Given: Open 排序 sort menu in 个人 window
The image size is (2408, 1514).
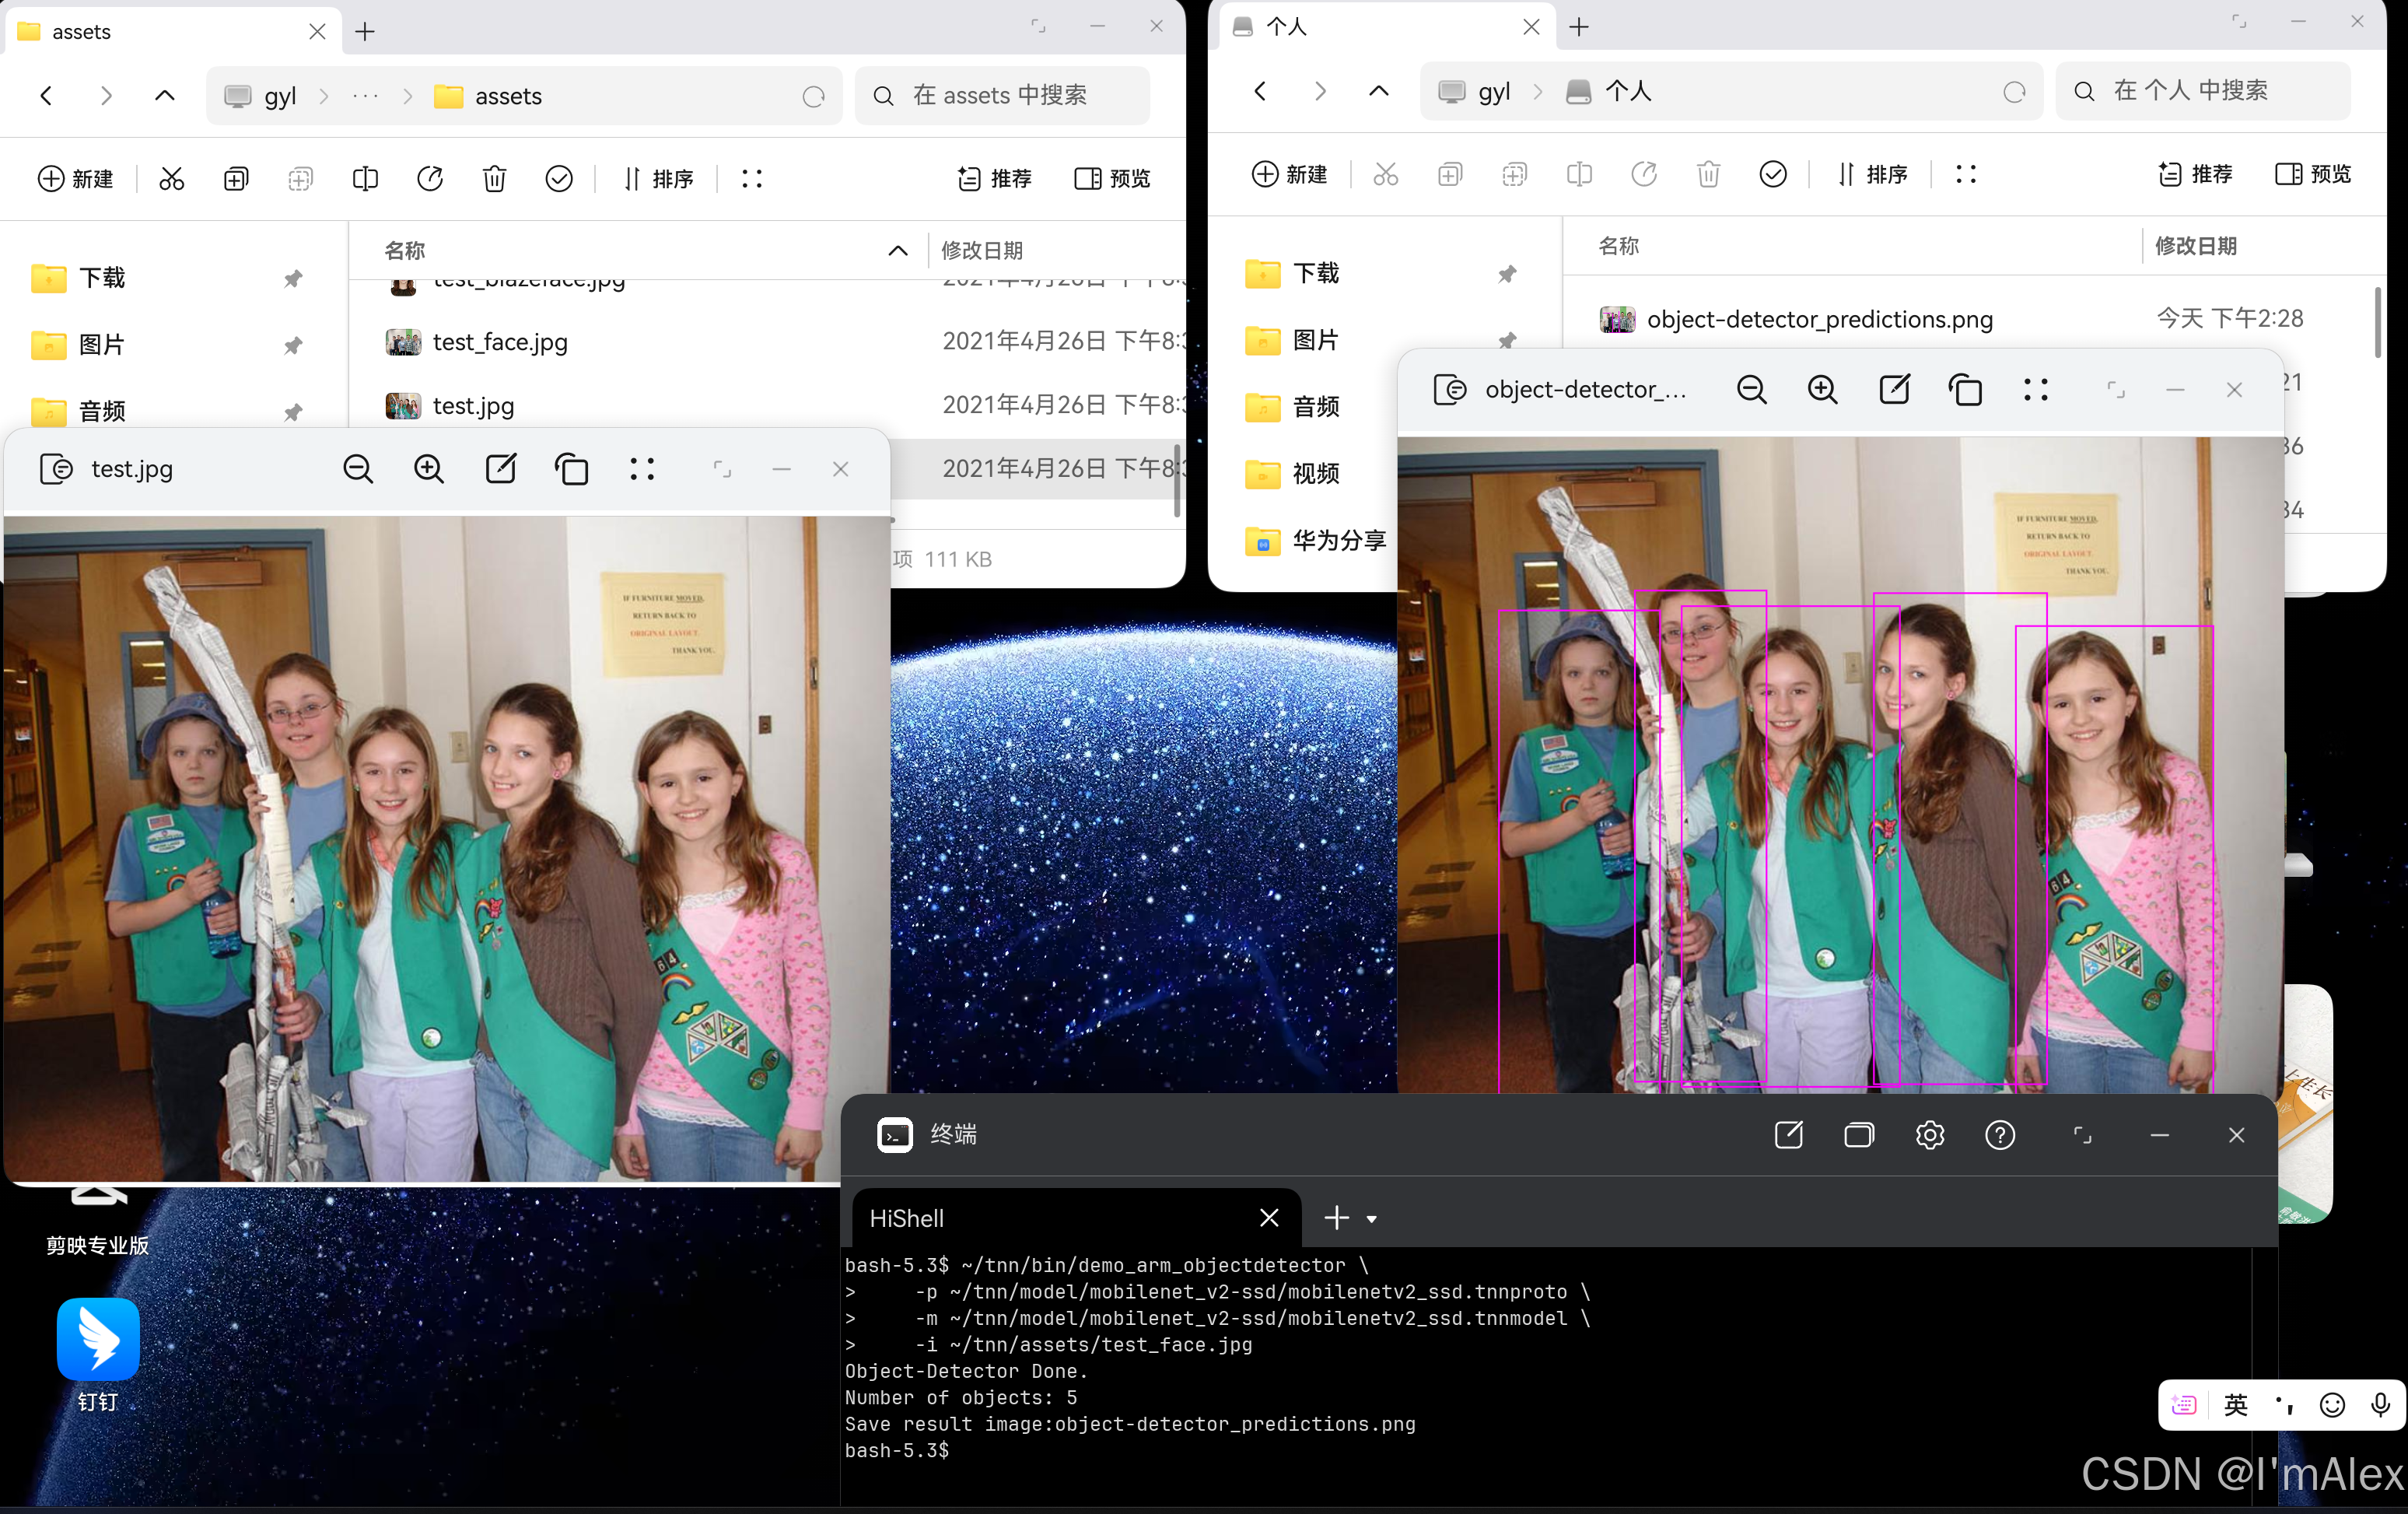Looking at the screenshot, I should coord(1872,175).
